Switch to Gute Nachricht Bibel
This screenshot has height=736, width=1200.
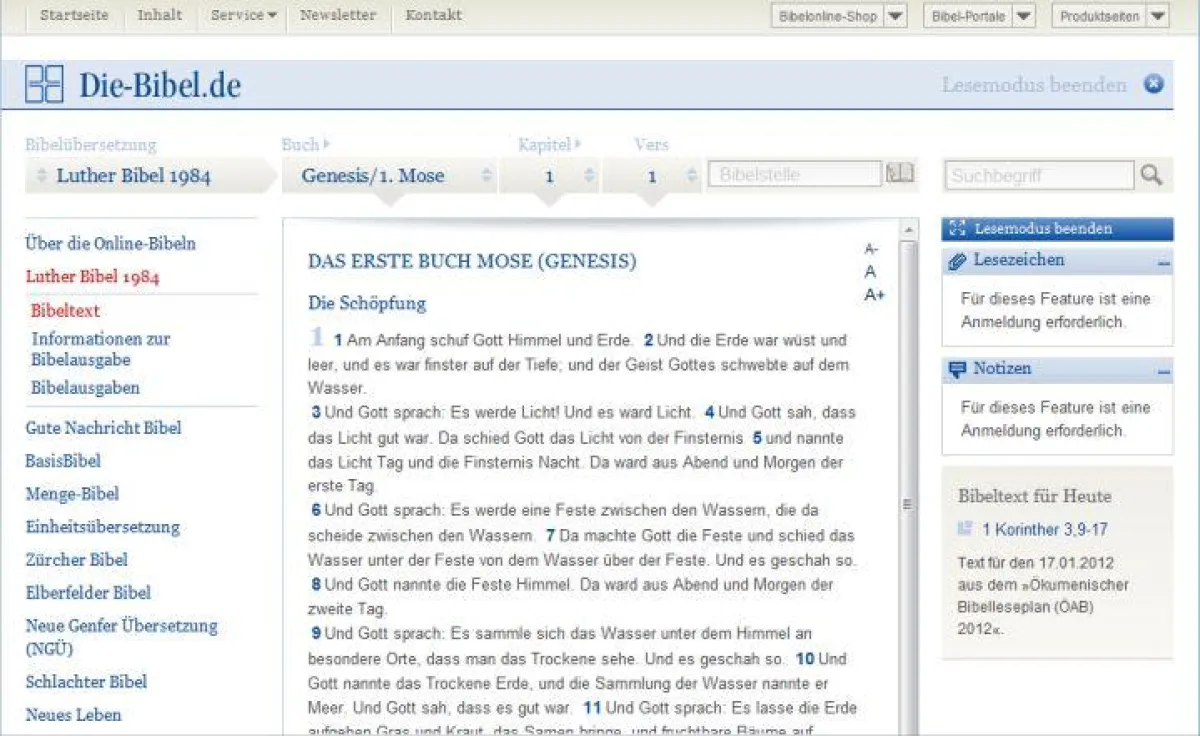pos(103,428)
